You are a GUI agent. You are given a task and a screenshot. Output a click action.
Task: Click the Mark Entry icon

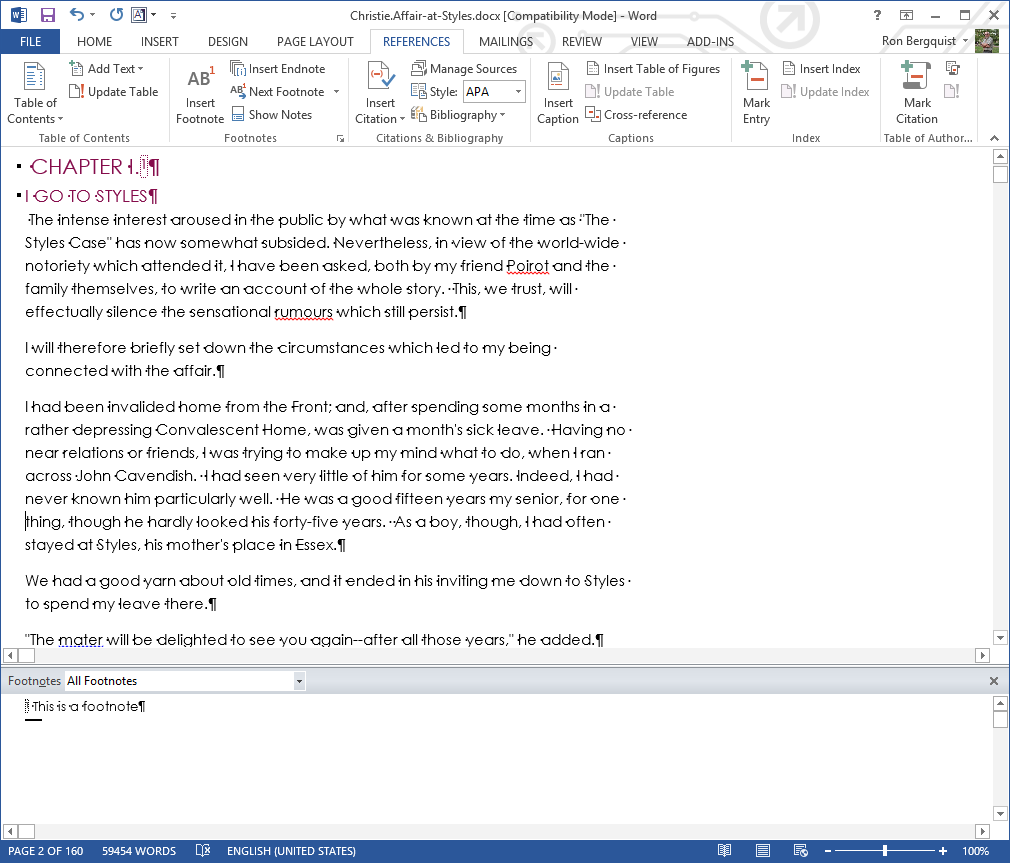(x=756, y=79)
